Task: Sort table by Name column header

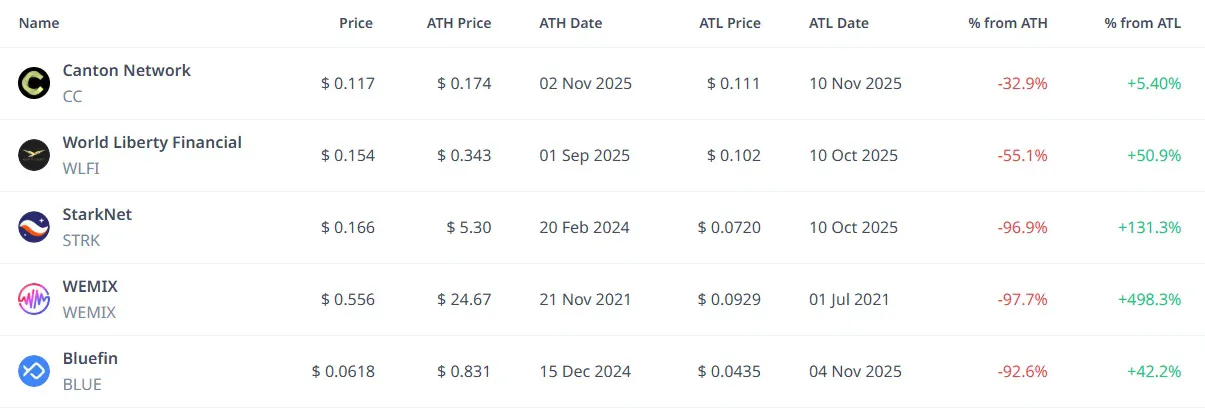Action: (x=39, y=23)
